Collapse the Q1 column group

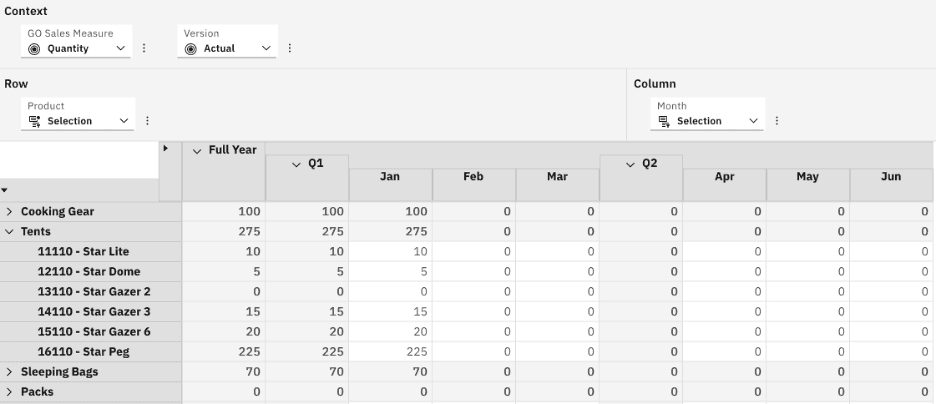pyautogui.click(x=296, y=164)
